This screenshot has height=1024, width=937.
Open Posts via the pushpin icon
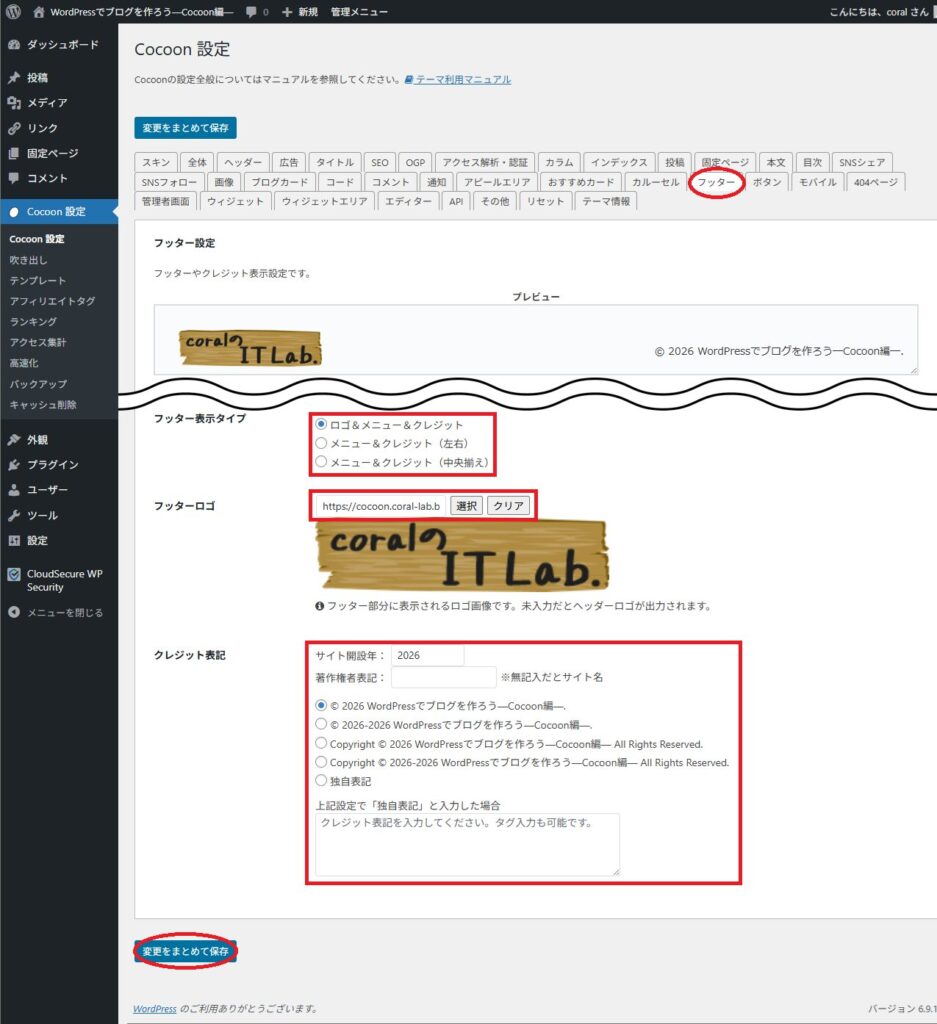point(14,78)
